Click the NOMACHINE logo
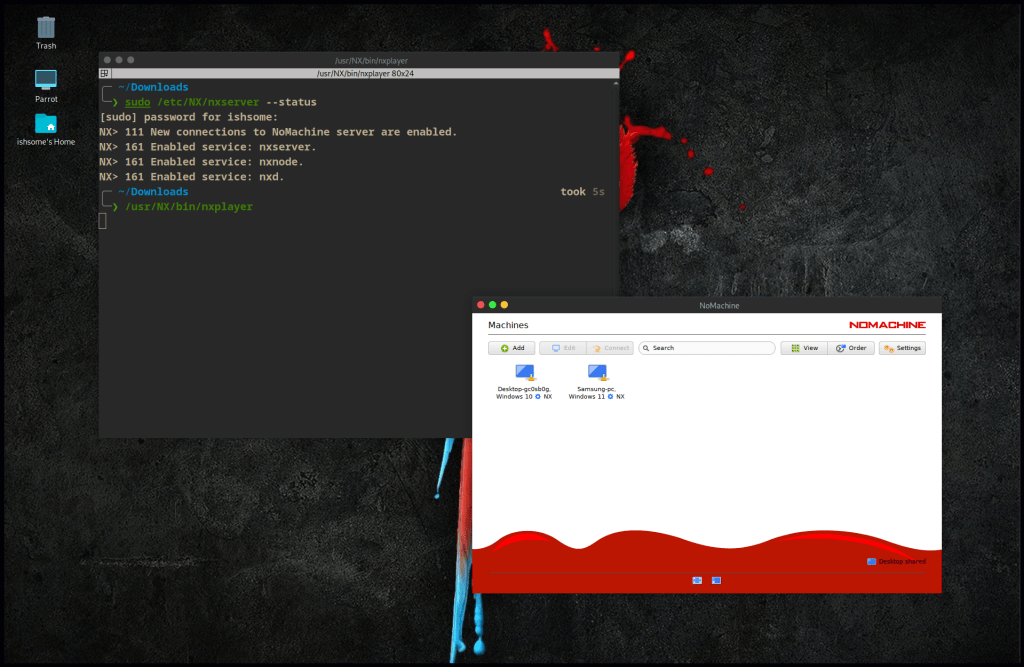The image size is (1024, 667). click(x=887, y=325)
